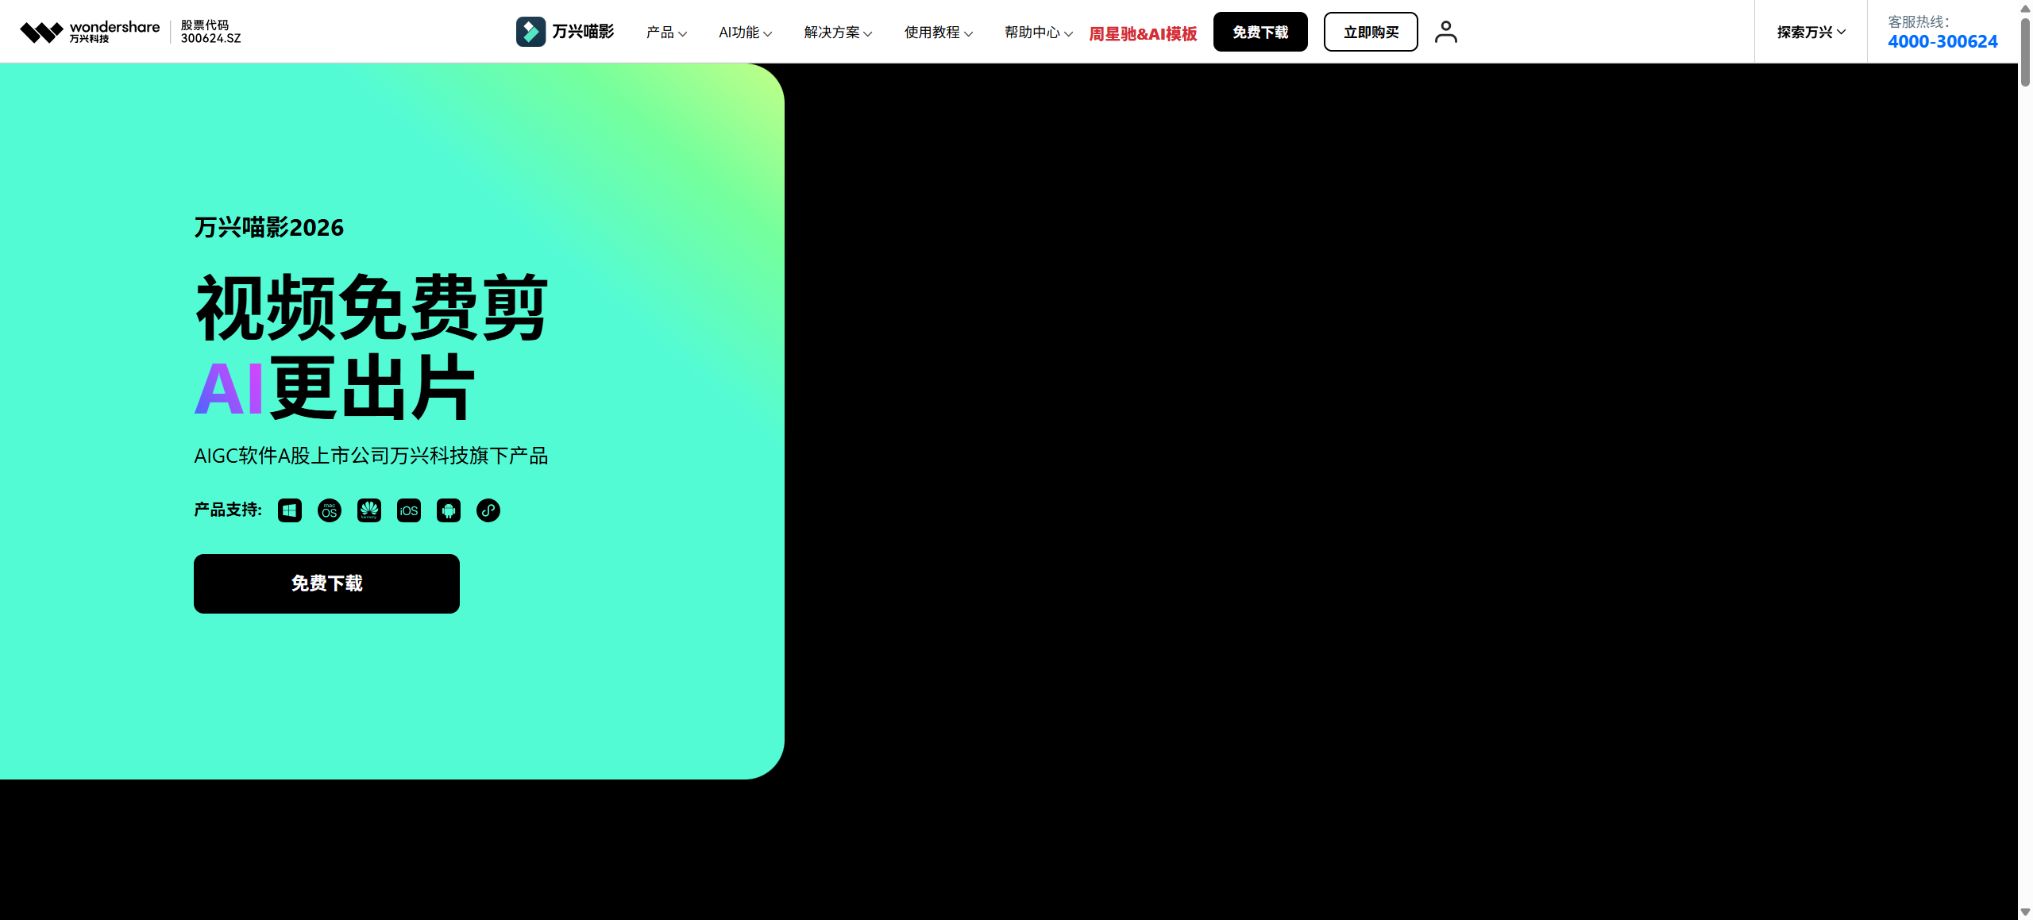Click the AI更出片 headline text
2033x920 pixels.
pos(335,388)
